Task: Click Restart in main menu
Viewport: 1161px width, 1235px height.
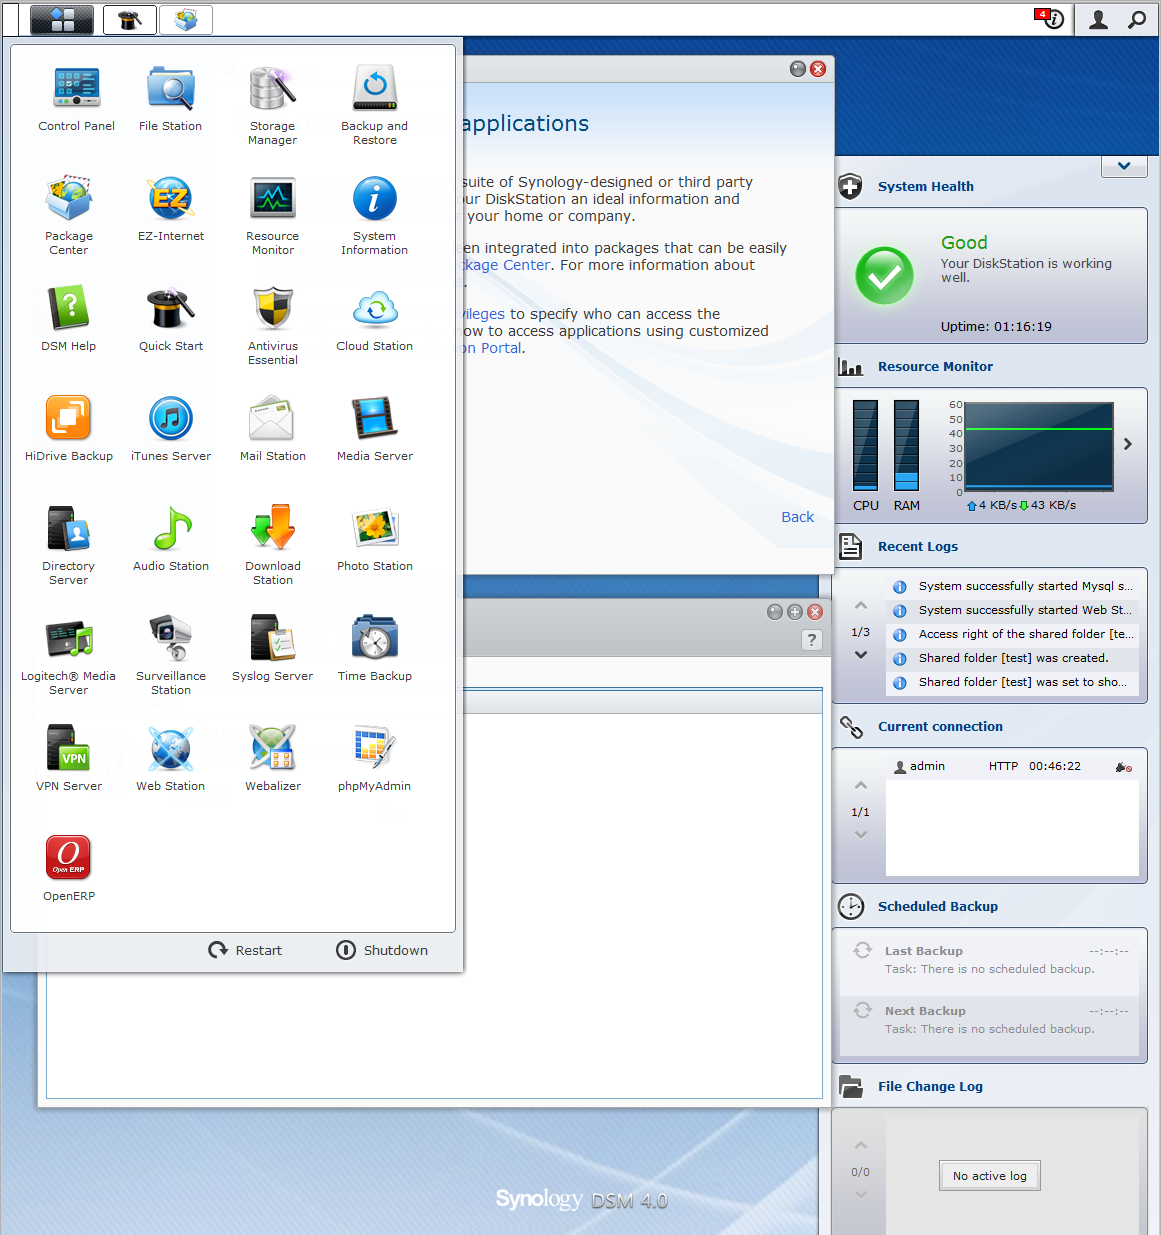Action: click(x=245, y=950)
